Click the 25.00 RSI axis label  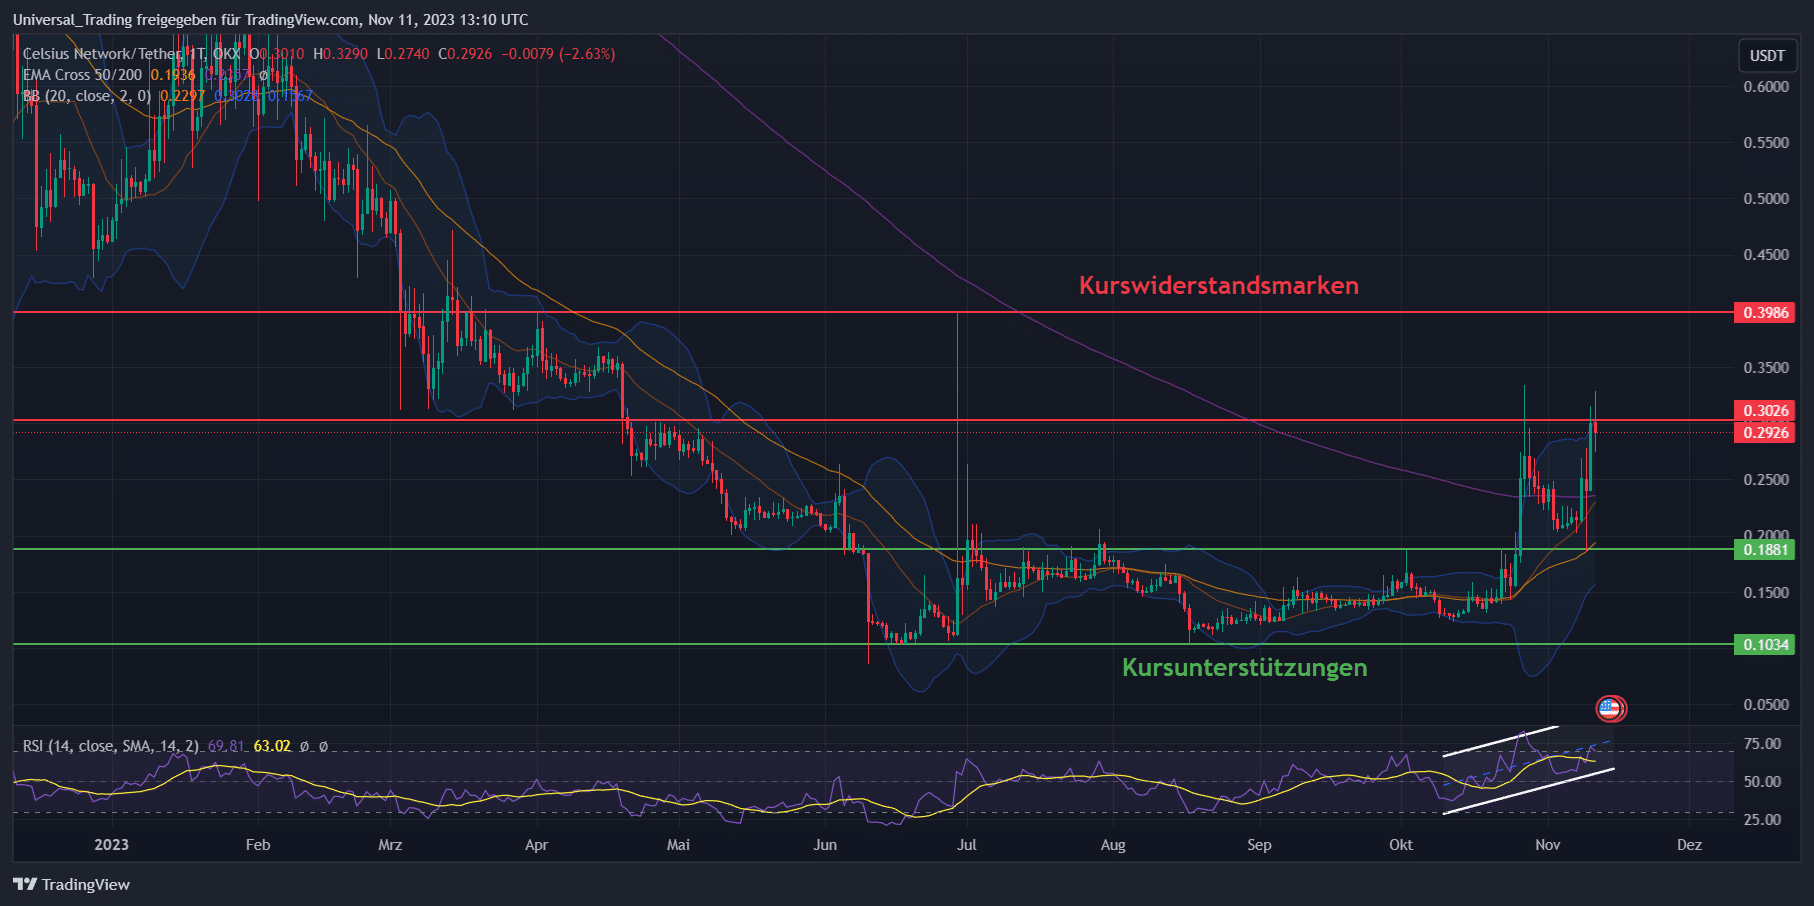pyautogui.click(x=1762, y=820)
